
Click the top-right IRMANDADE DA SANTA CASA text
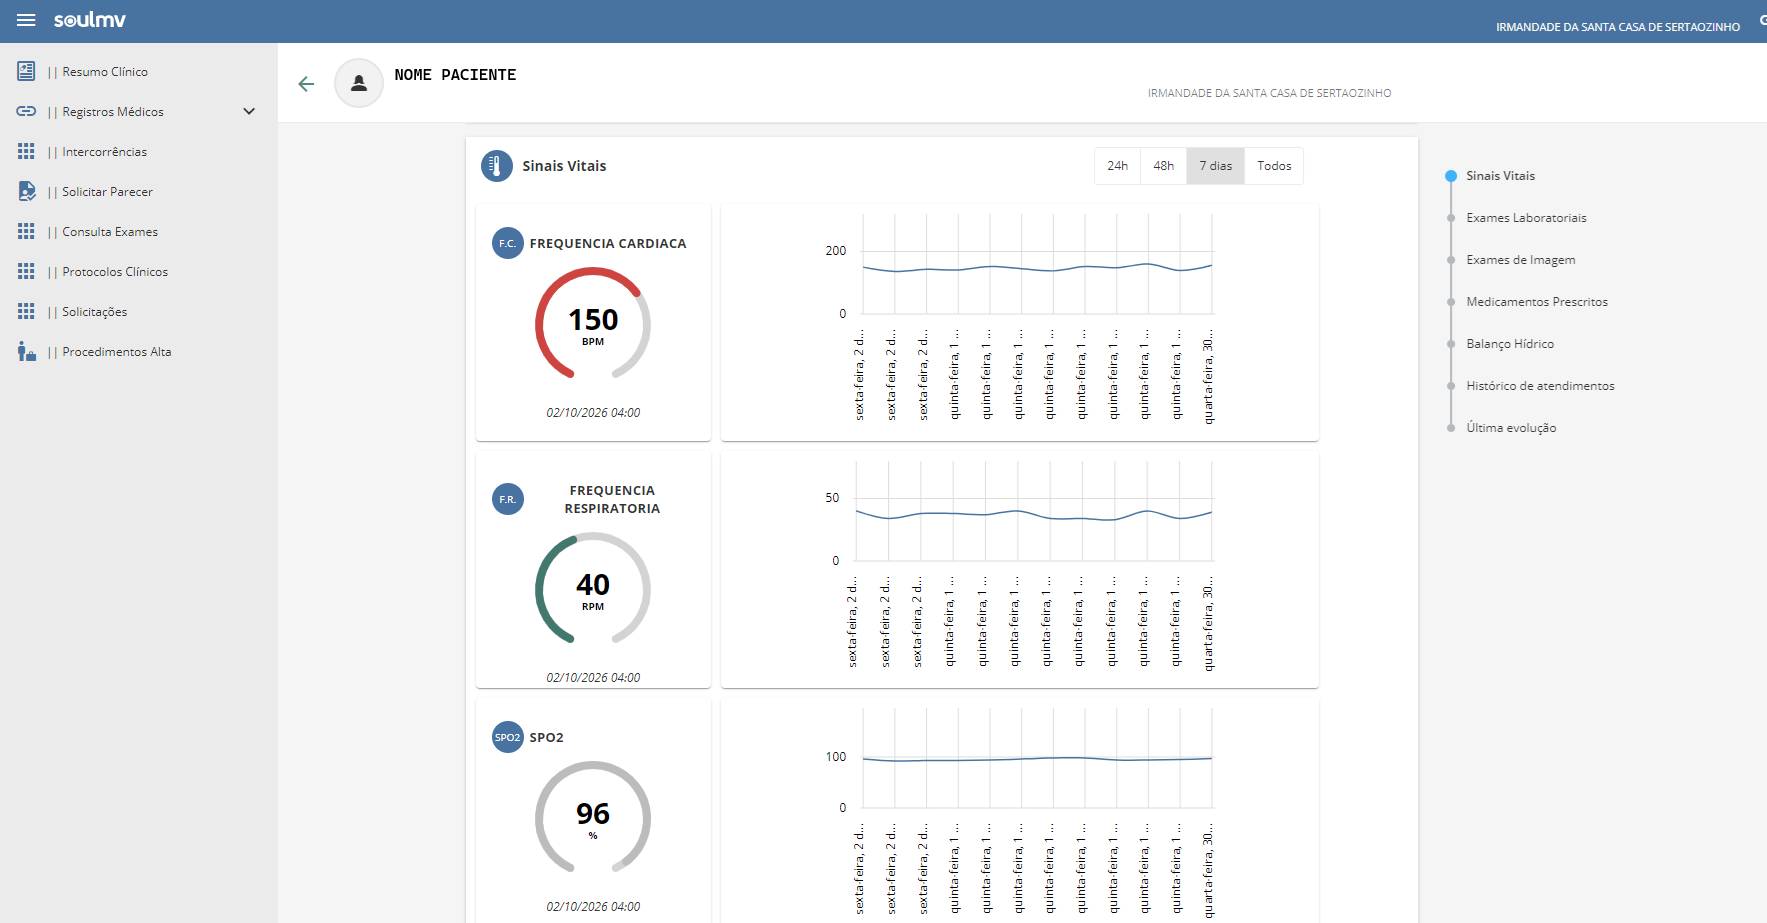tap(1618, 27)
